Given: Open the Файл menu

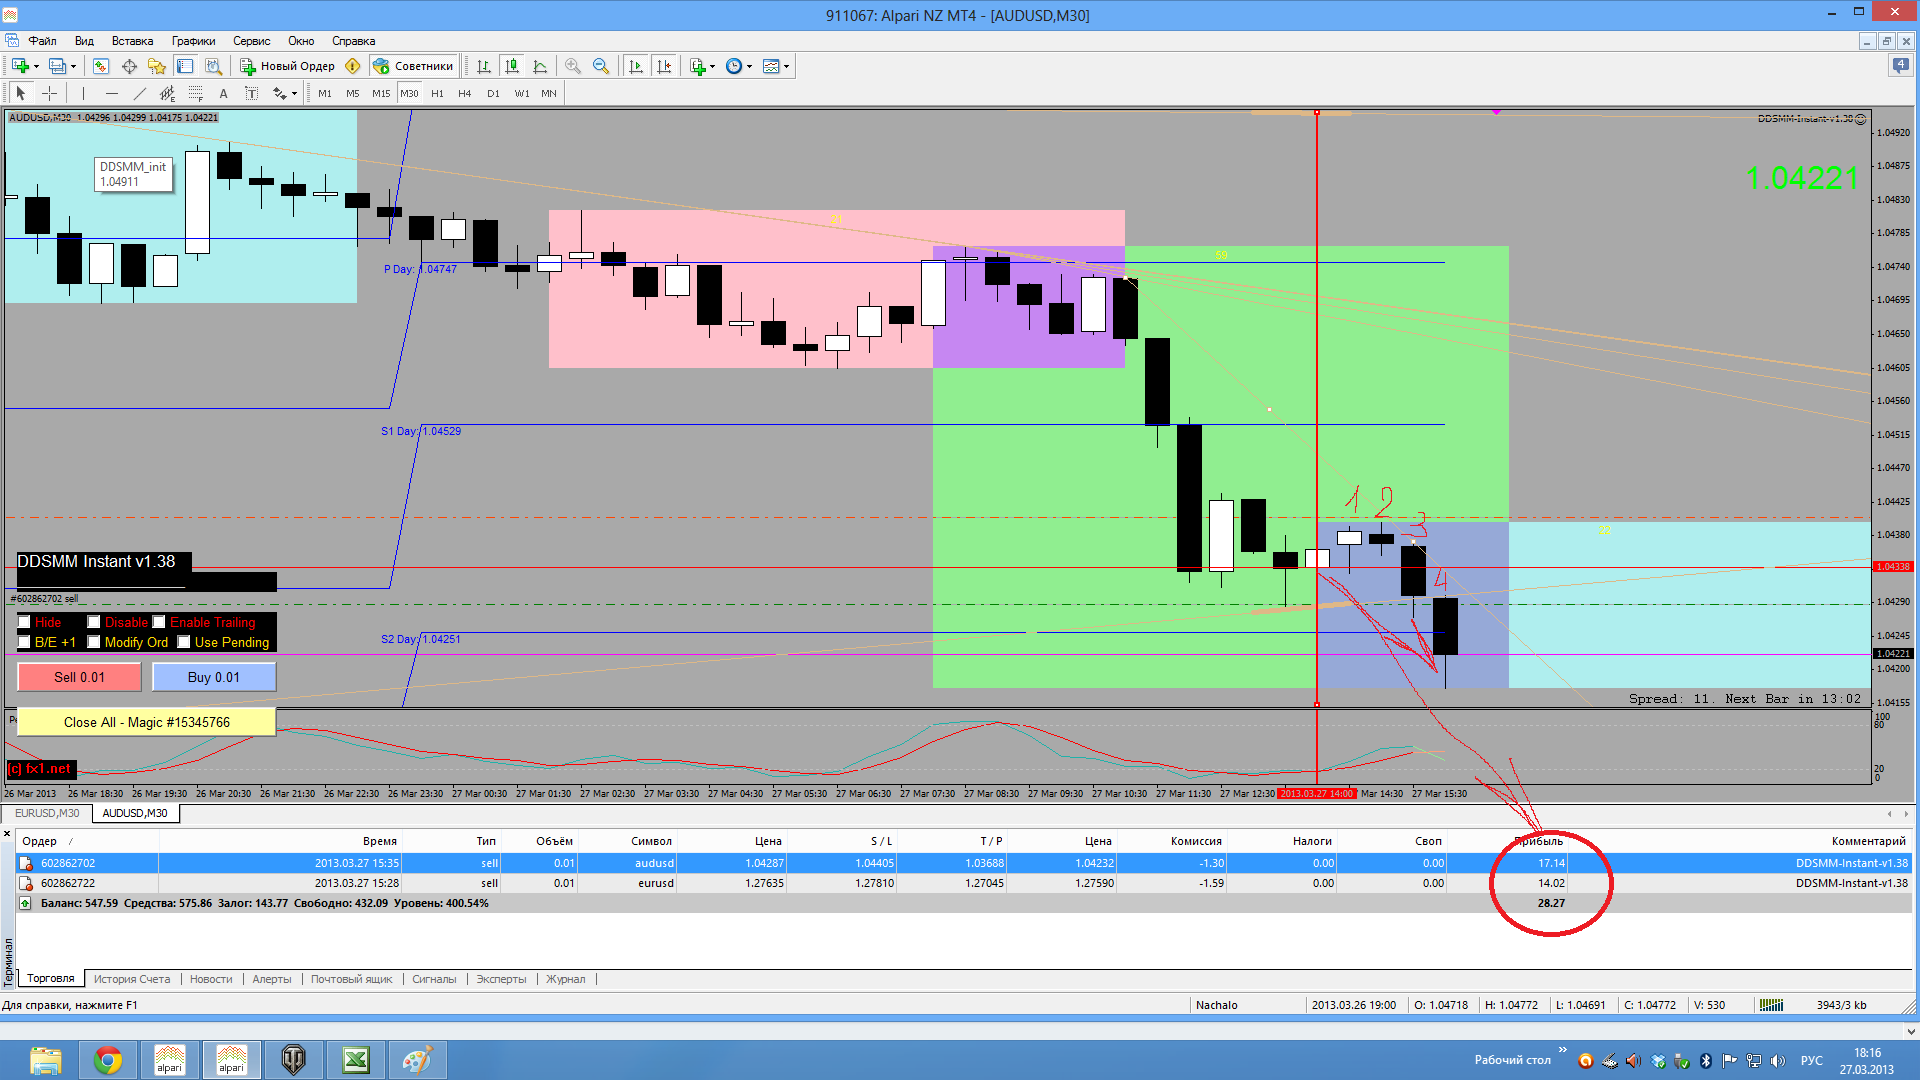Looking at the screenshot, I should click(x=42, y=41).
